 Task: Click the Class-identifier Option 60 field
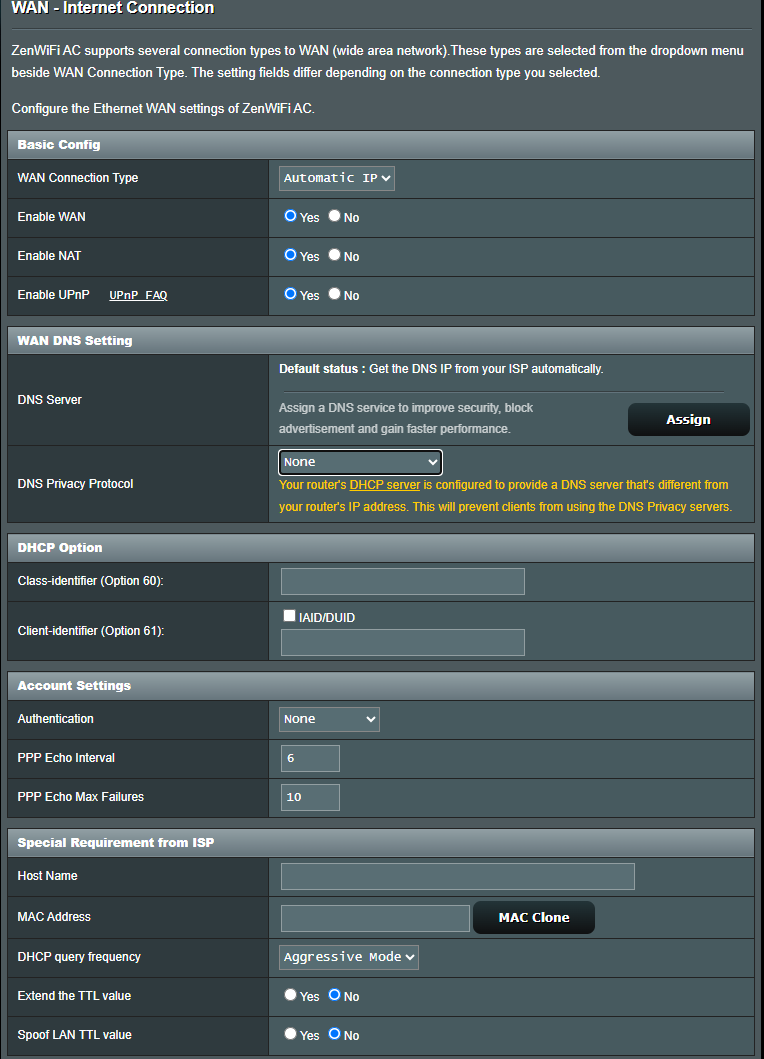(x=402, y=581)
